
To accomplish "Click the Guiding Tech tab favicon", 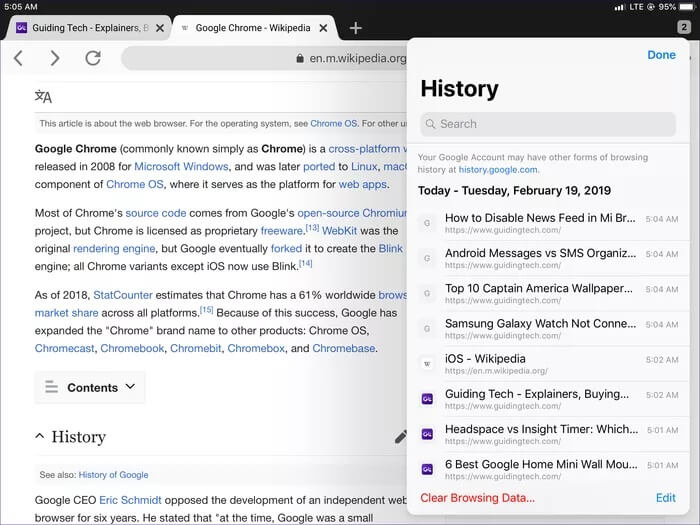I will [x=21, y=28].
